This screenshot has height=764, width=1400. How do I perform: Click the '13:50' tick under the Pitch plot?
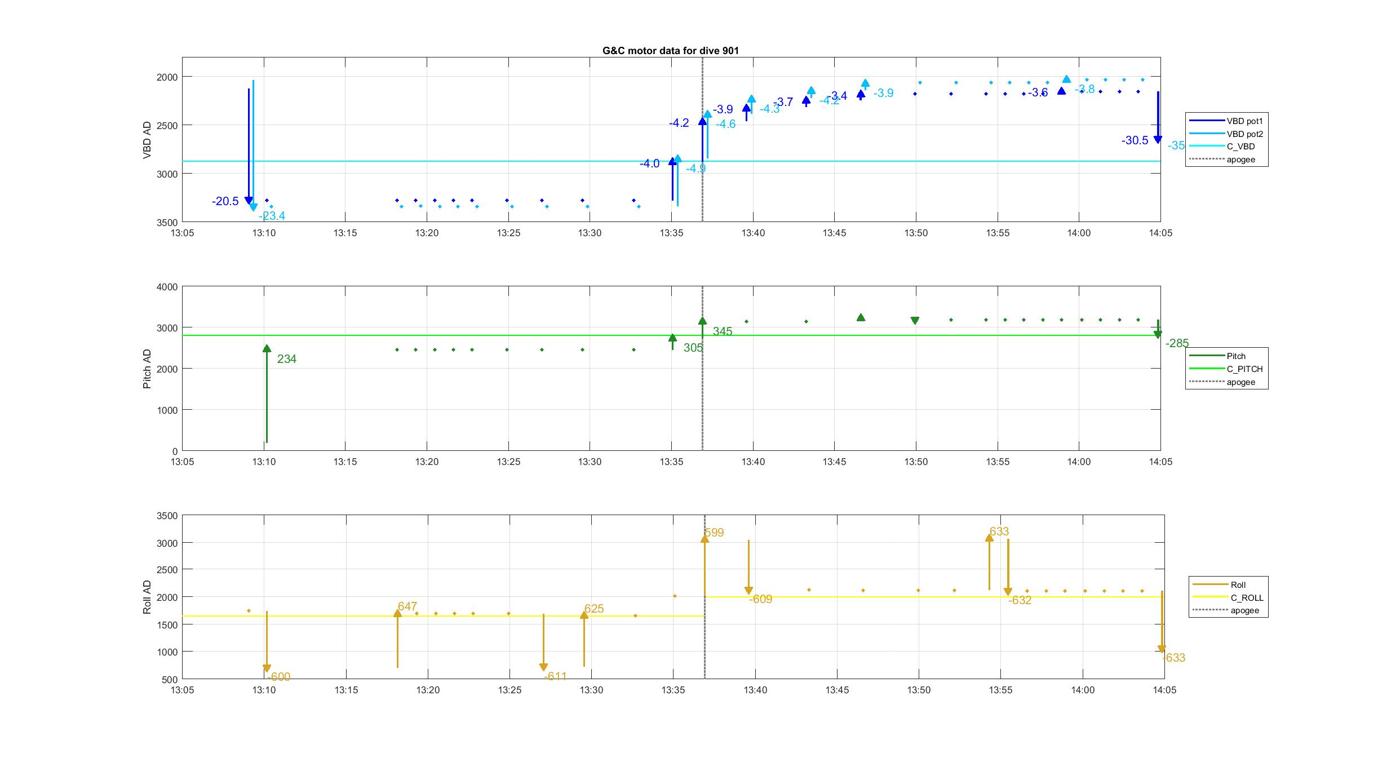pos(916,462)
